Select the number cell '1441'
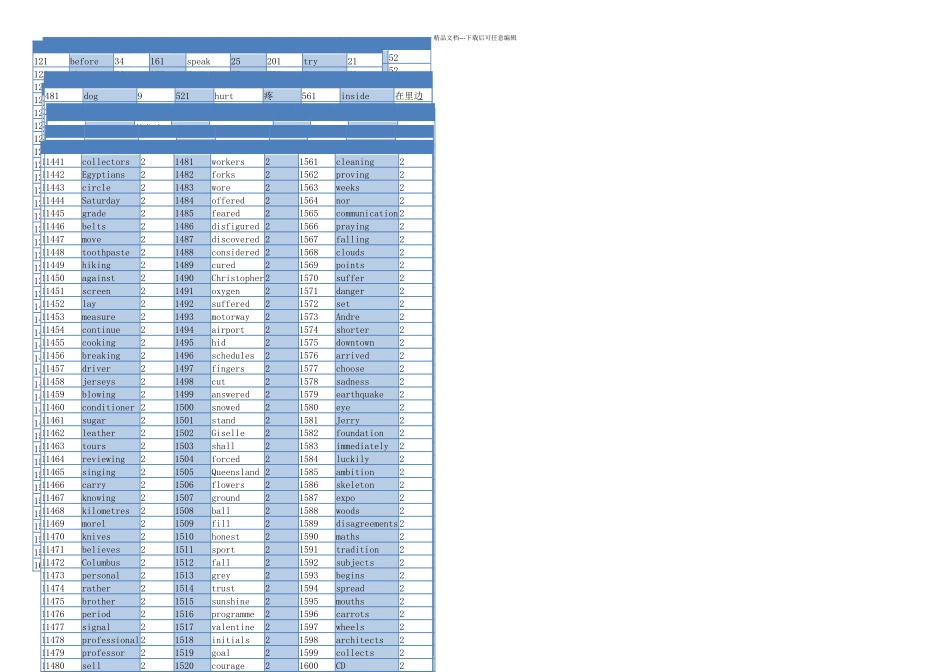This screenshot has width=950, height=672. click(62, 162)
